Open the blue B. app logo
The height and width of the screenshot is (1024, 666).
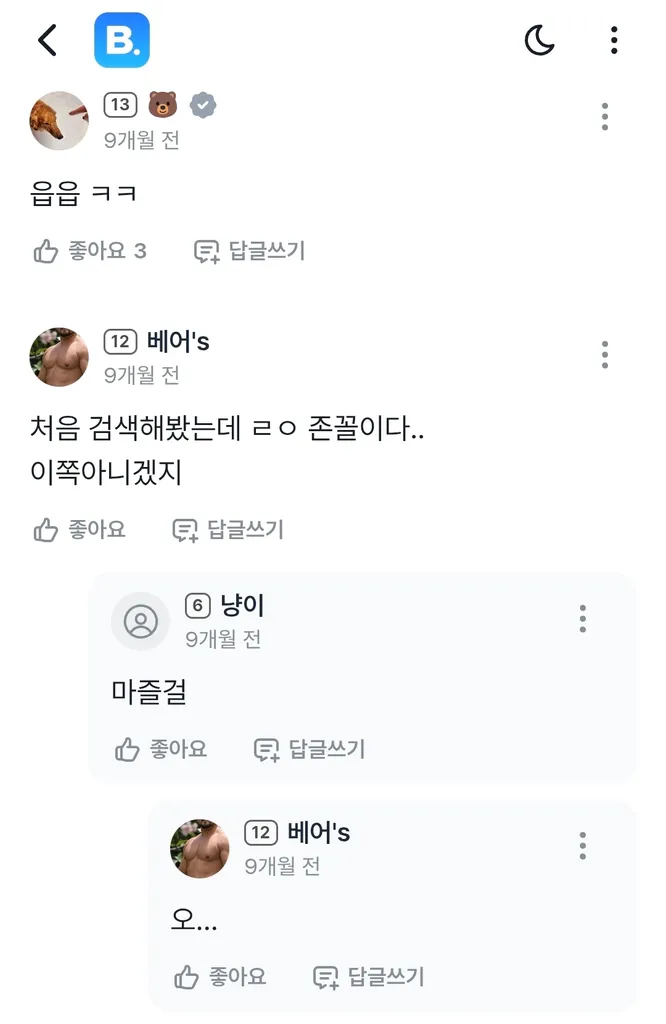coord(122,40)
